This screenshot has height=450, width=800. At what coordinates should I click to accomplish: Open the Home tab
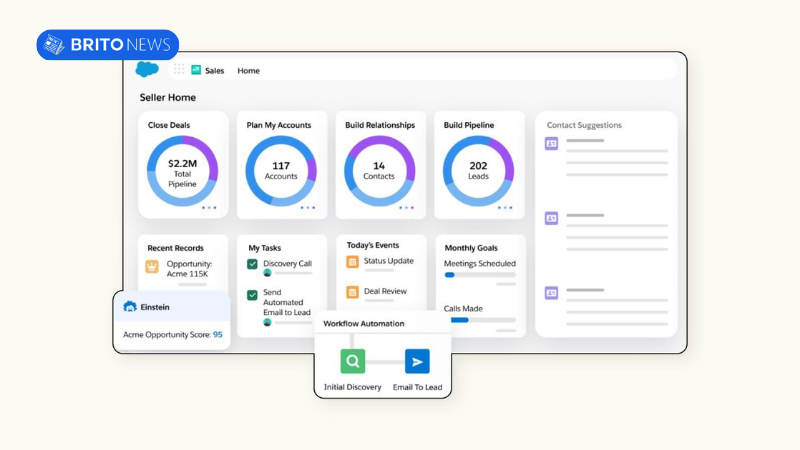coord(248,71)
